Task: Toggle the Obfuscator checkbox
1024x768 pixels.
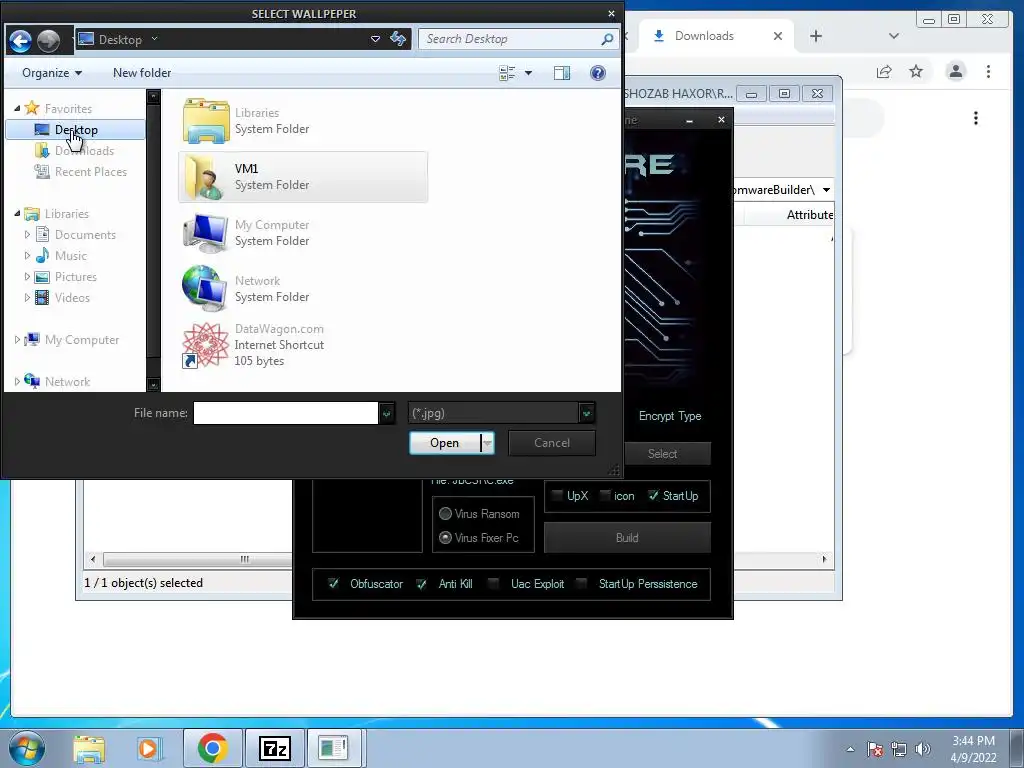Action: tap(334, 583)
